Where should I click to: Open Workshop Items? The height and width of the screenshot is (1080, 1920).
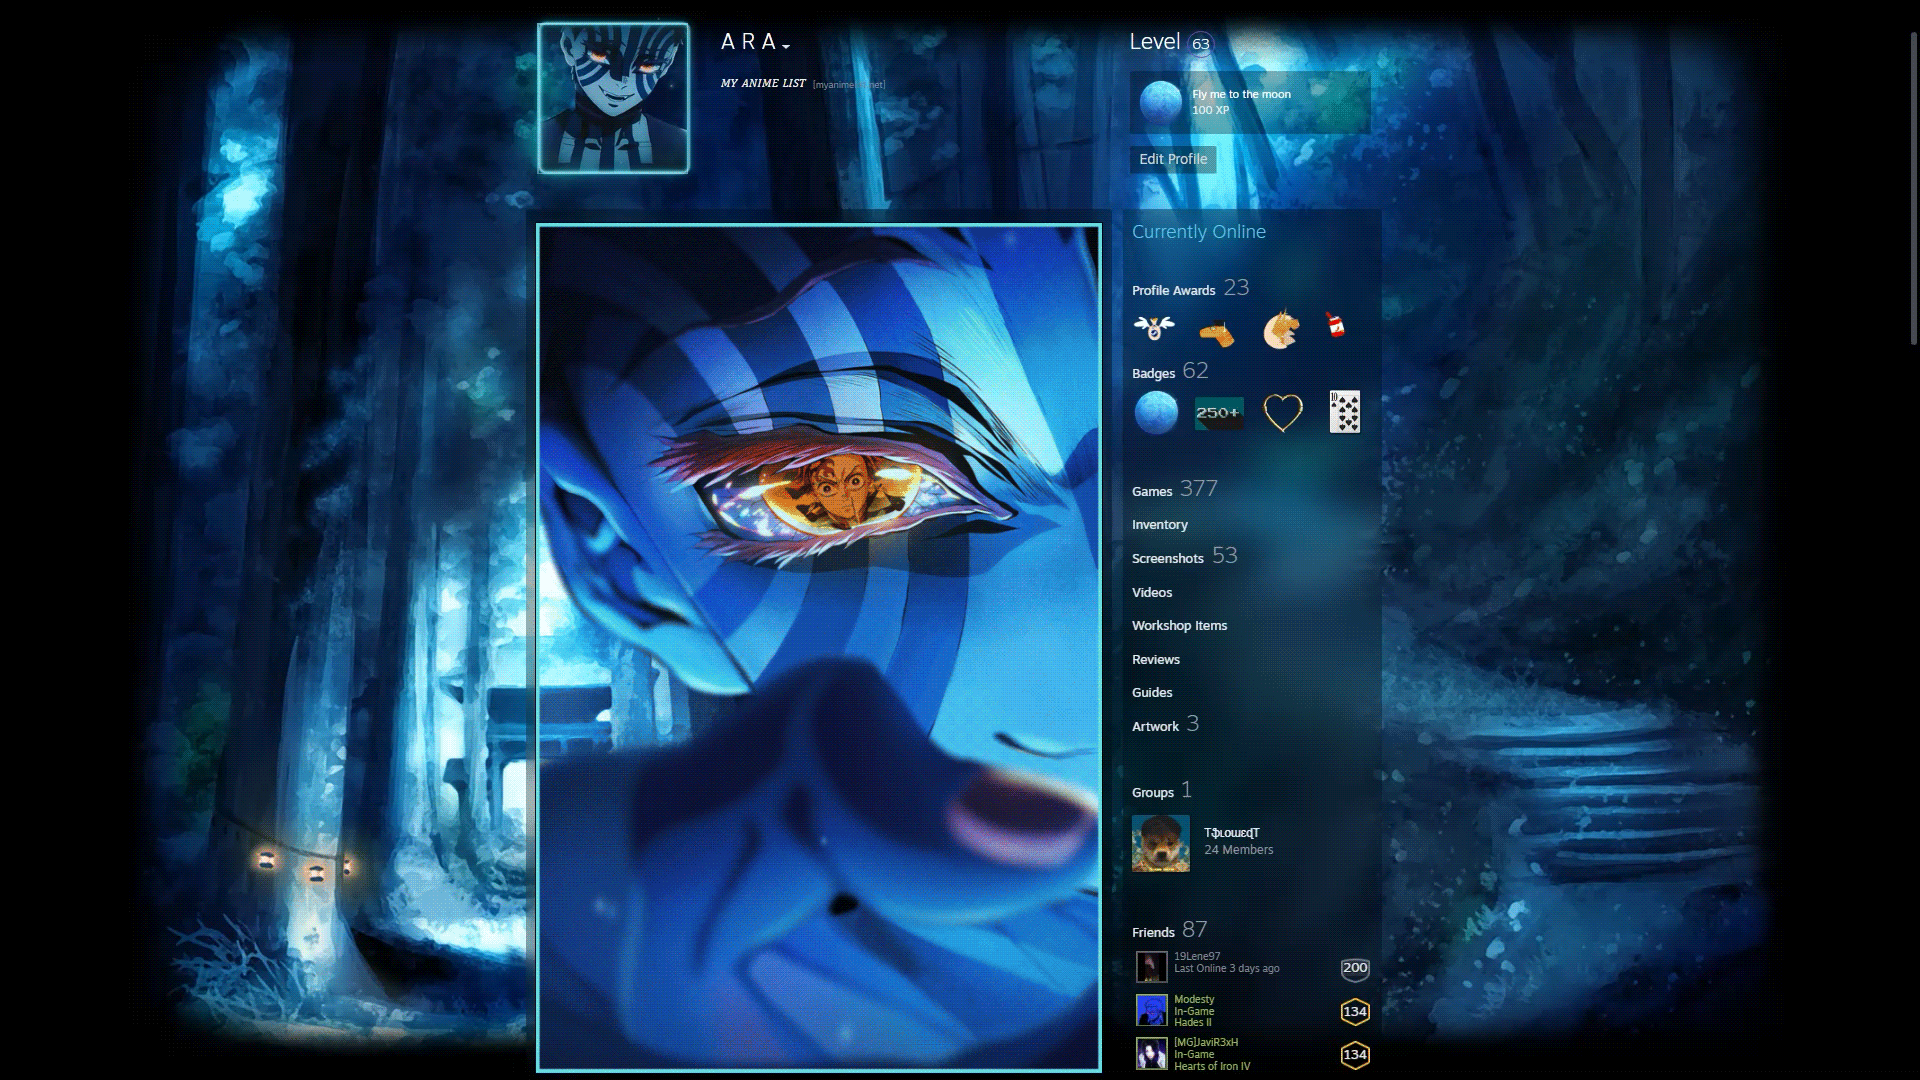pyautogui.click(x=1180, y=626)
